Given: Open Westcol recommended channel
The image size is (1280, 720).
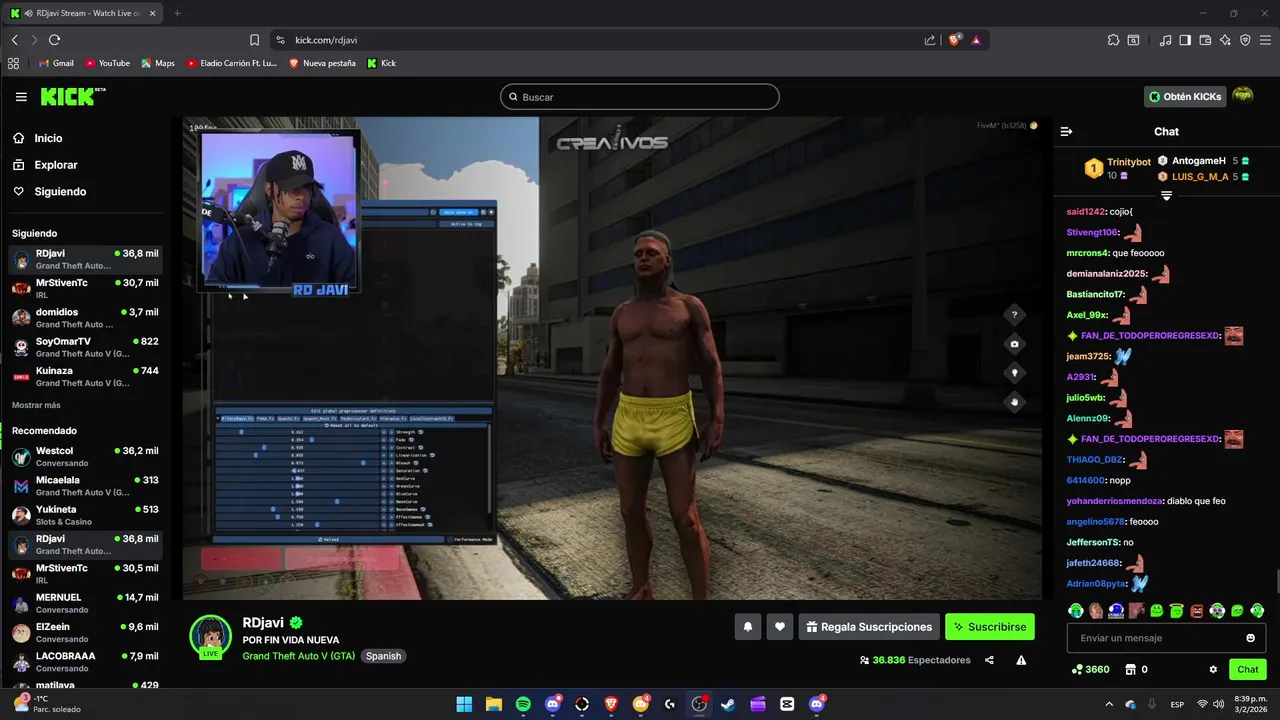Looking at the screenshot, I should click(84, 456).
